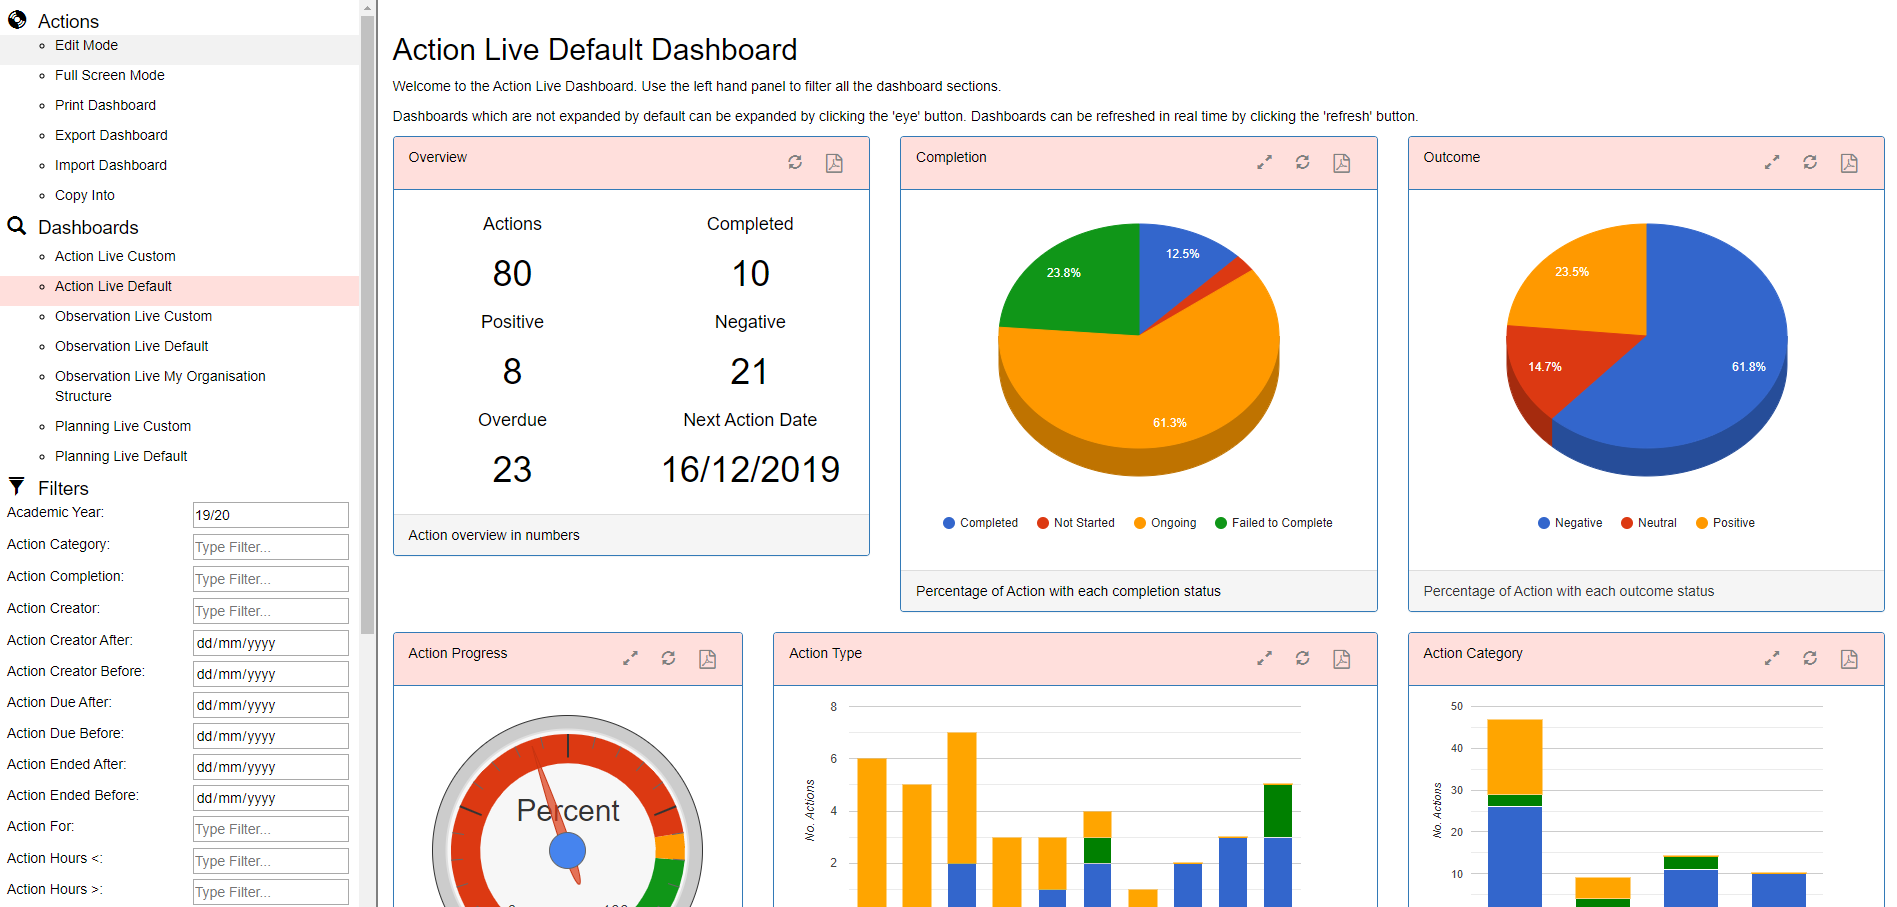Screen dimensions: 1897x907
Task: Click the Dashboards magnifier icon
Action: click(x=17, y=226)
